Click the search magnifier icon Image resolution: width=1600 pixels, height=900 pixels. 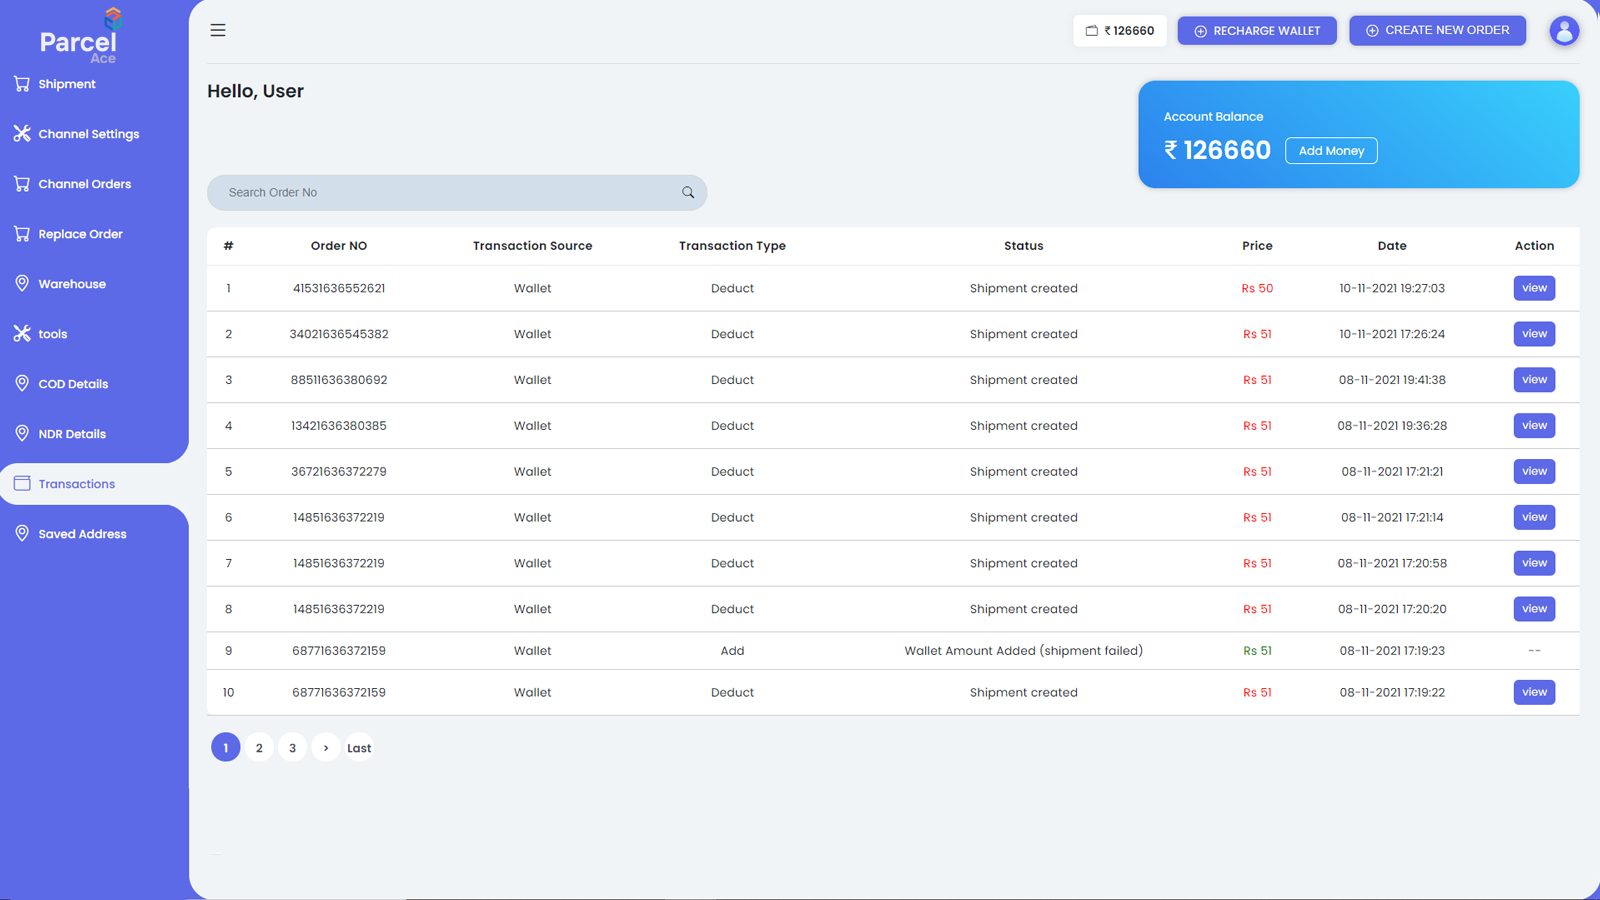click(688, 192)
